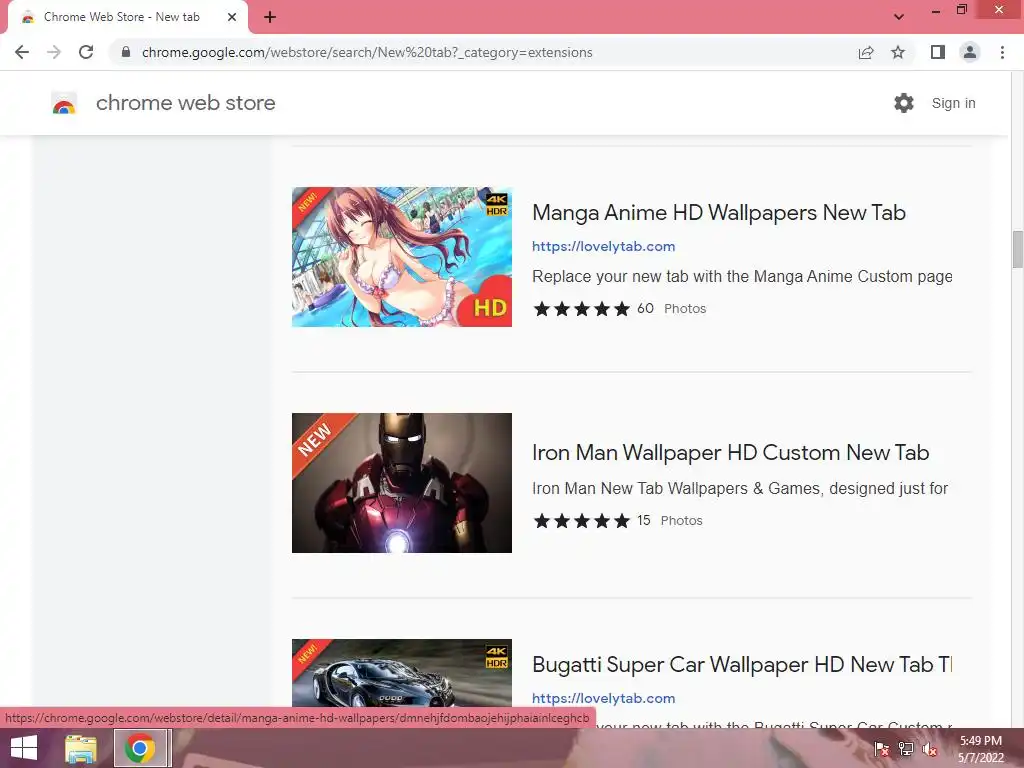Screen dimensions: 1024x768
Task: Click Sign in
Action: (953, 103)
